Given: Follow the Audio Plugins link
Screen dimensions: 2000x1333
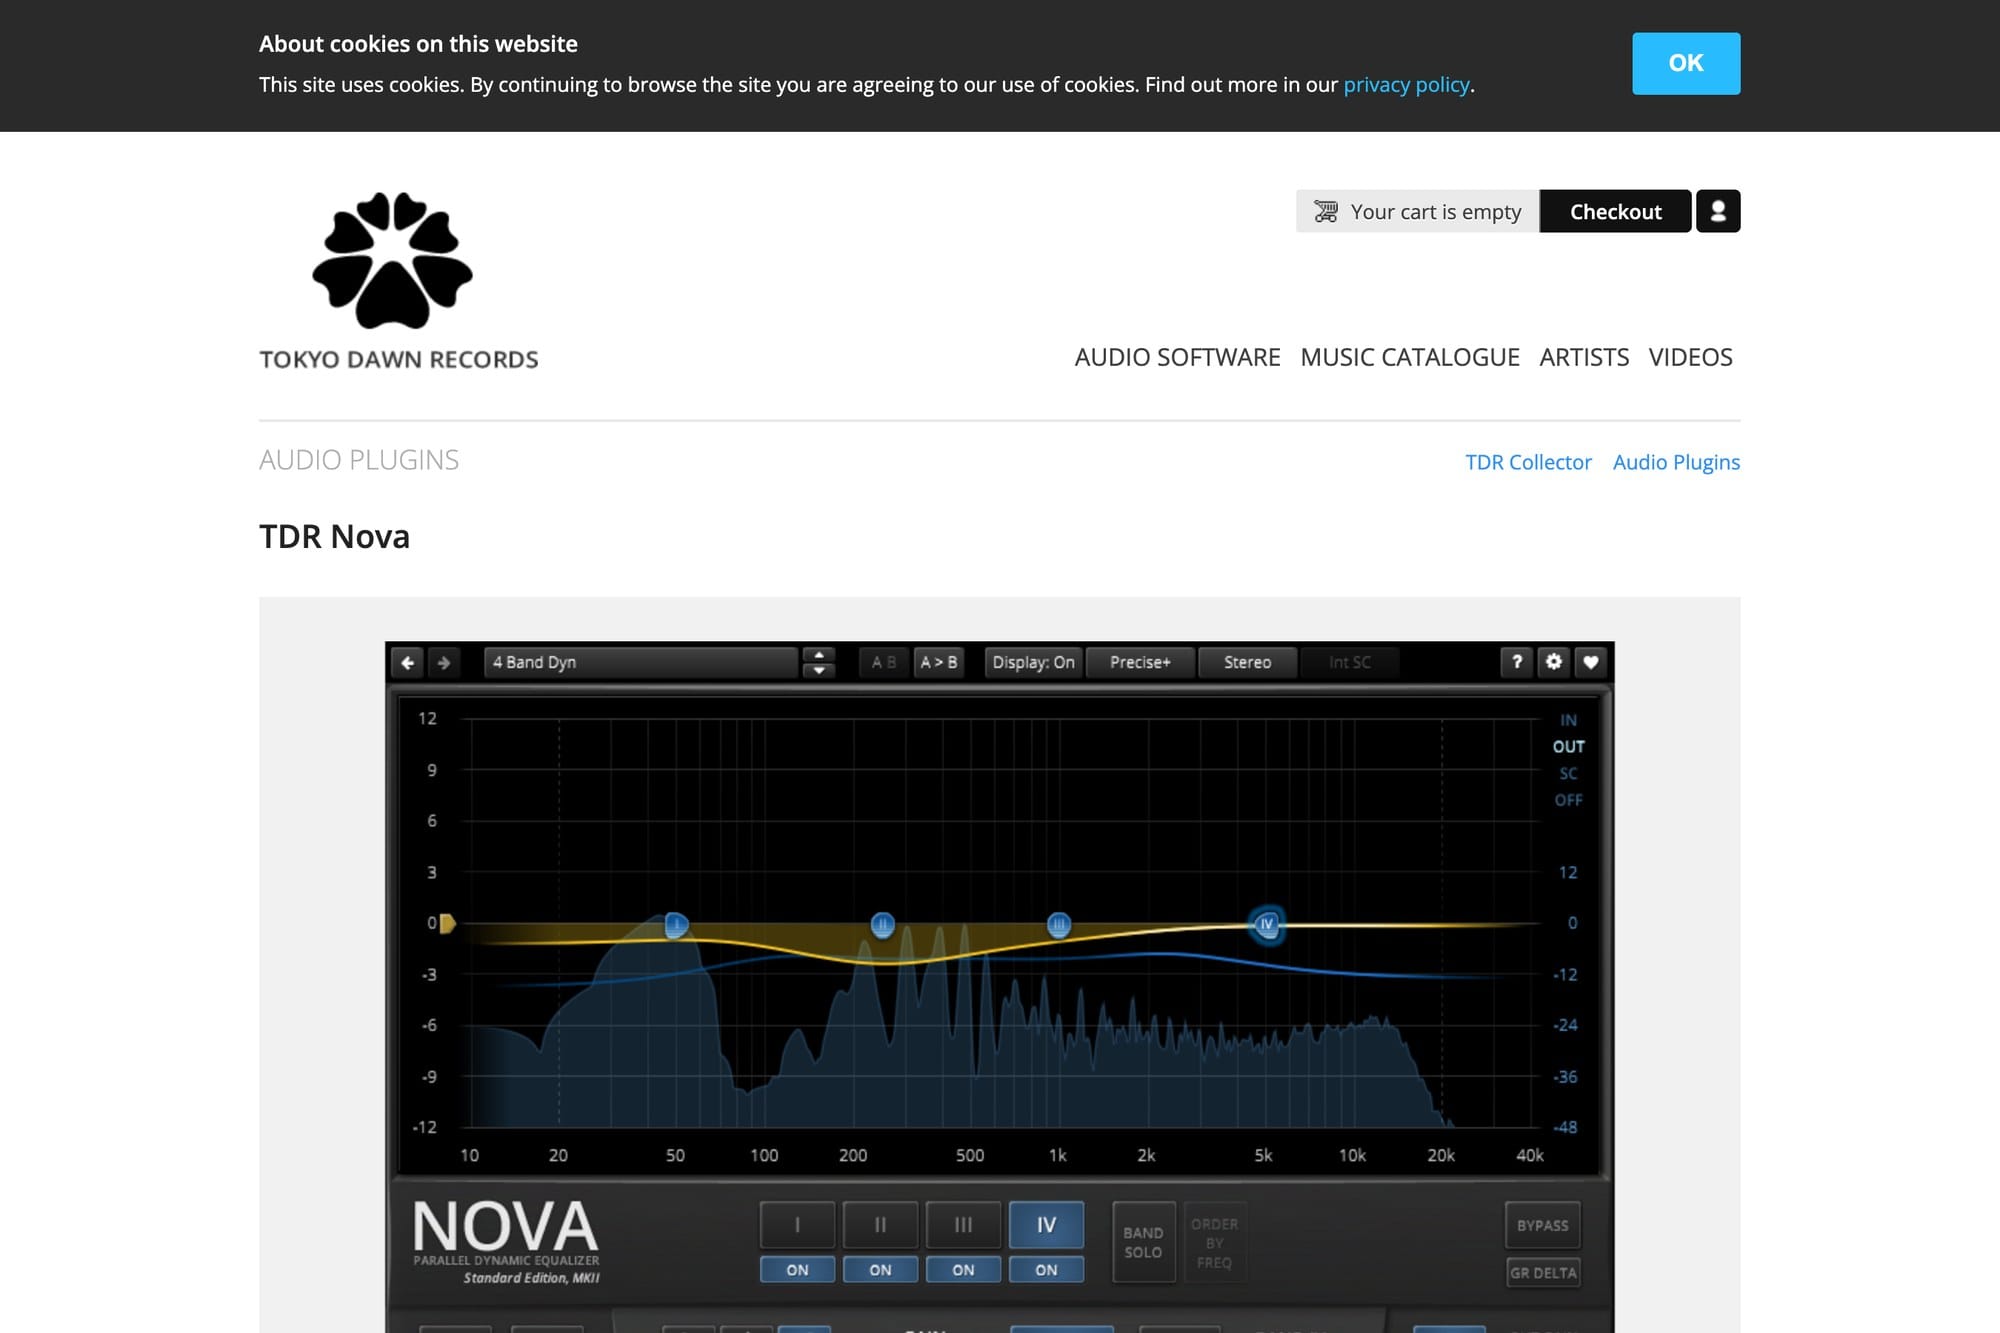Looking at the screenshot, I should tap(1676, 462).
